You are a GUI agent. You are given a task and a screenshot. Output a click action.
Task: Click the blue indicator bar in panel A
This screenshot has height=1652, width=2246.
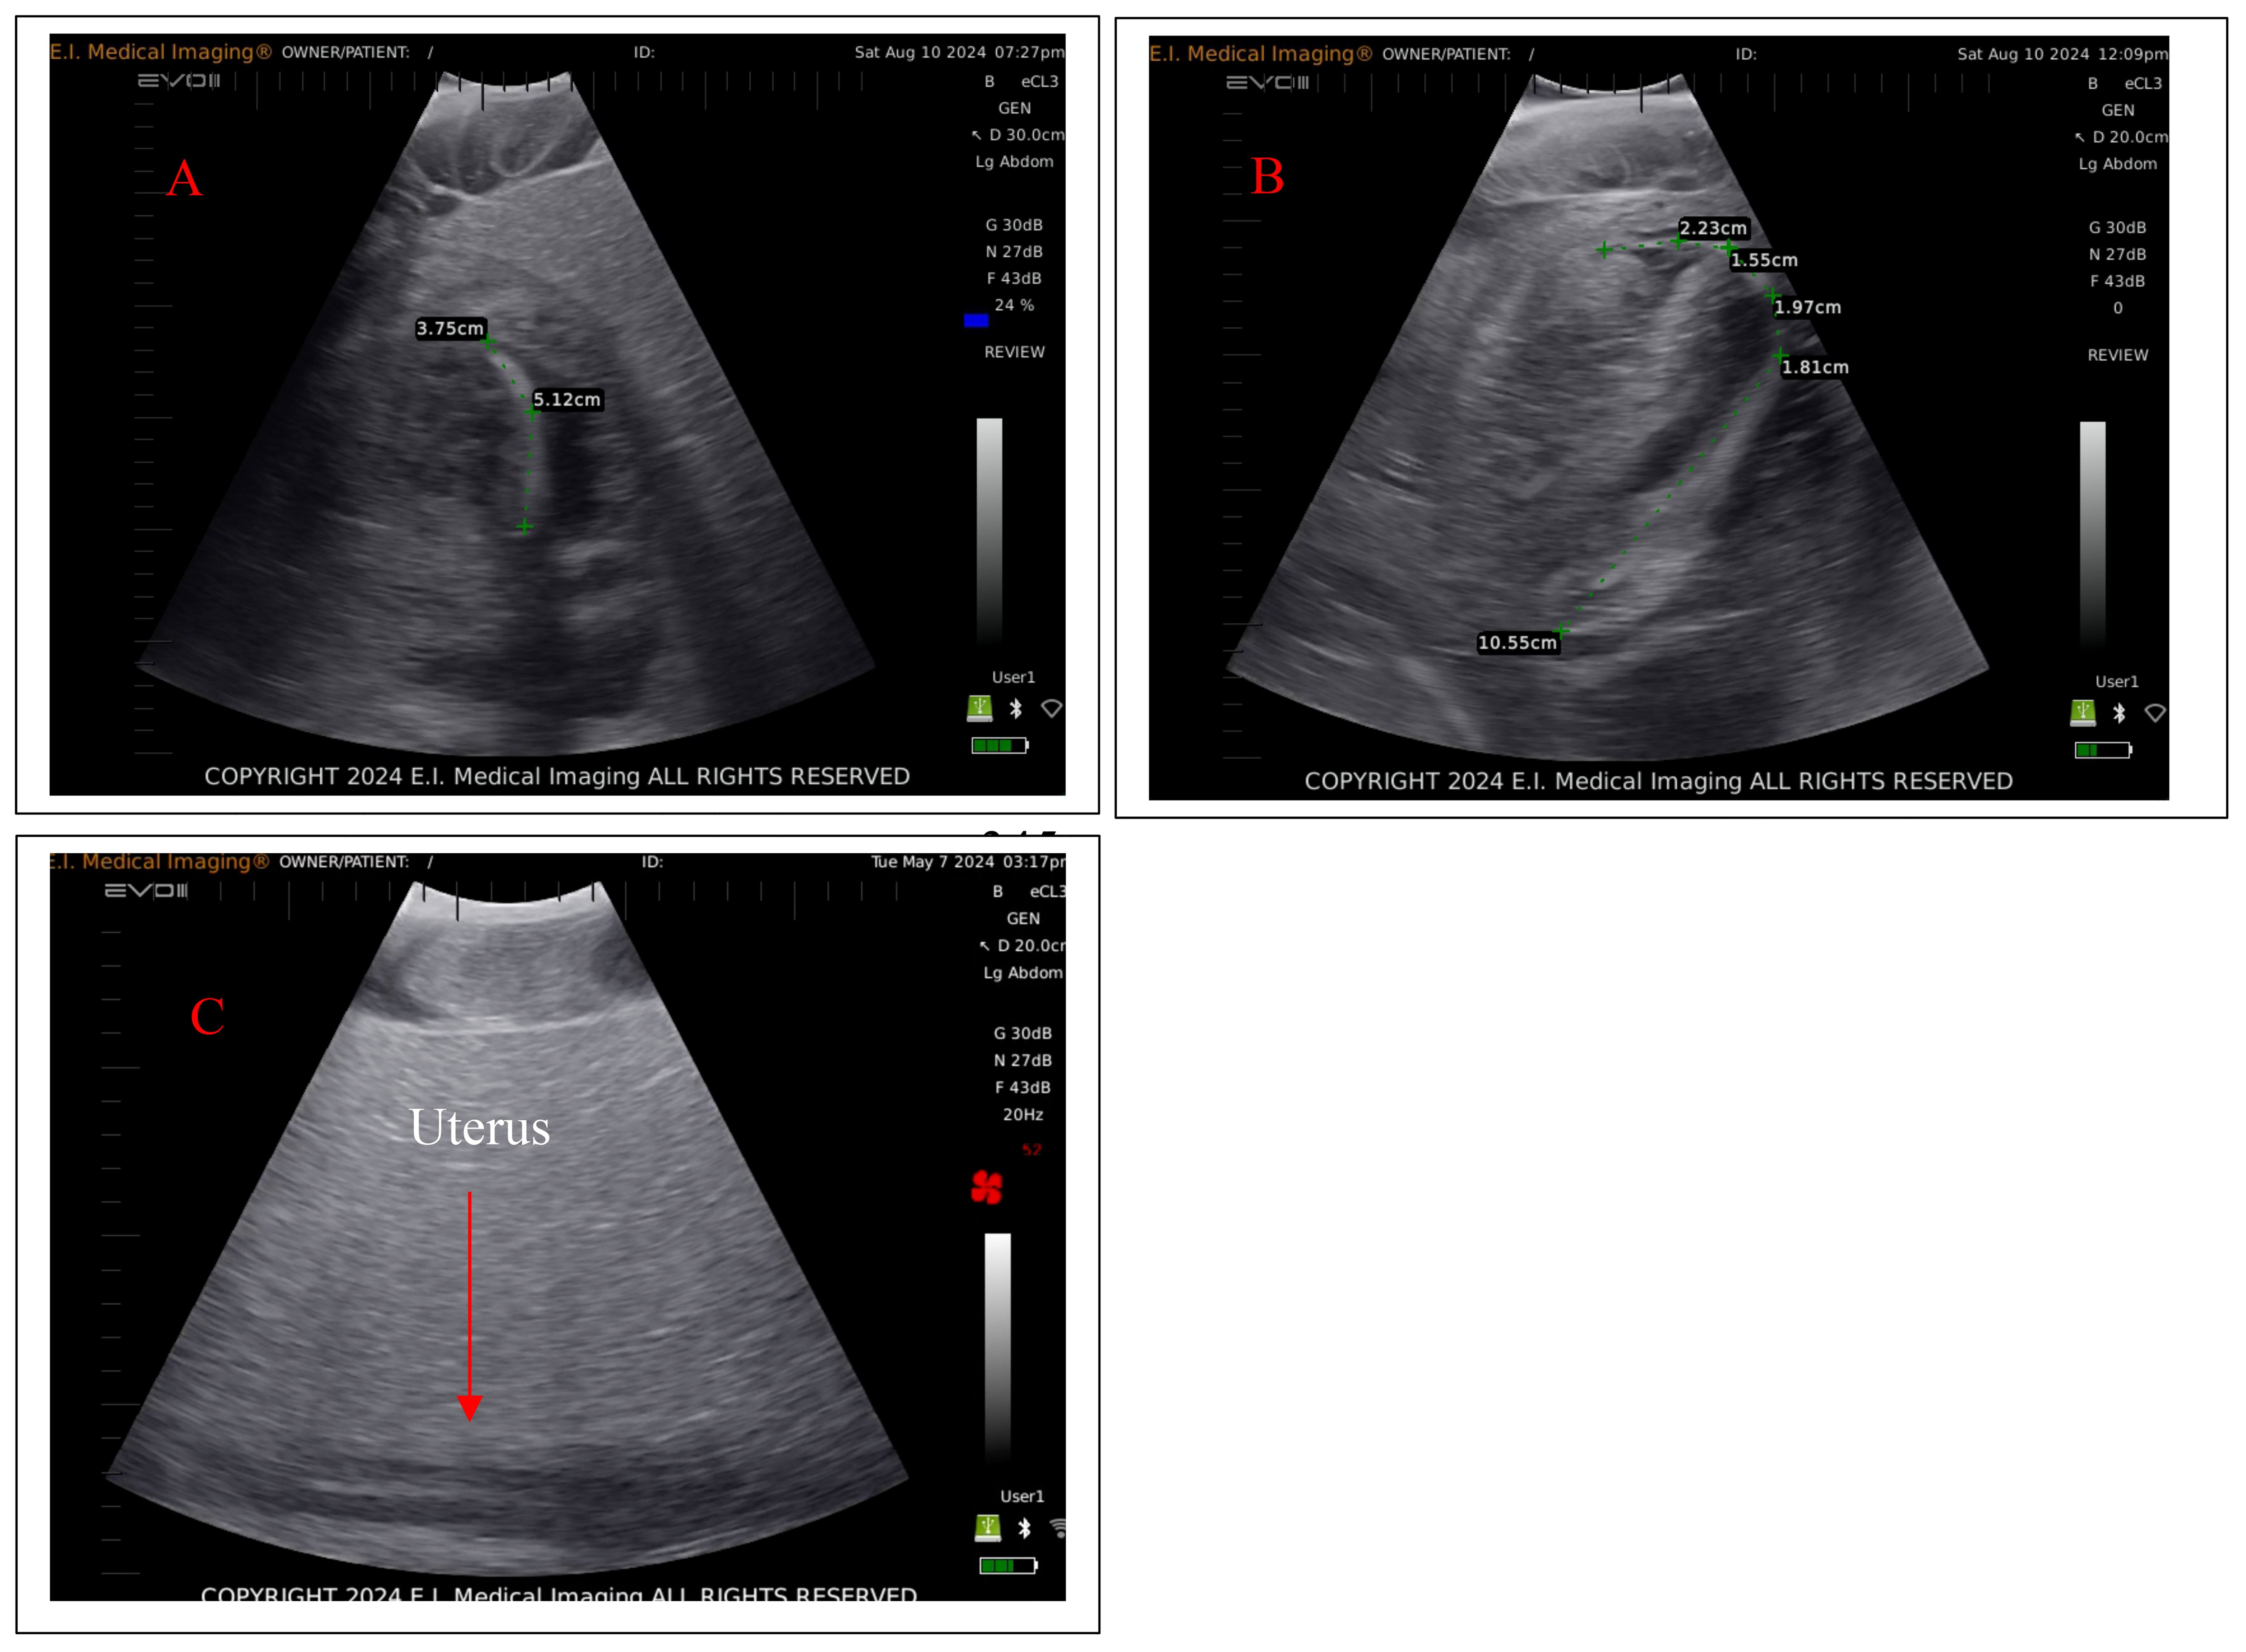(976, 320)
